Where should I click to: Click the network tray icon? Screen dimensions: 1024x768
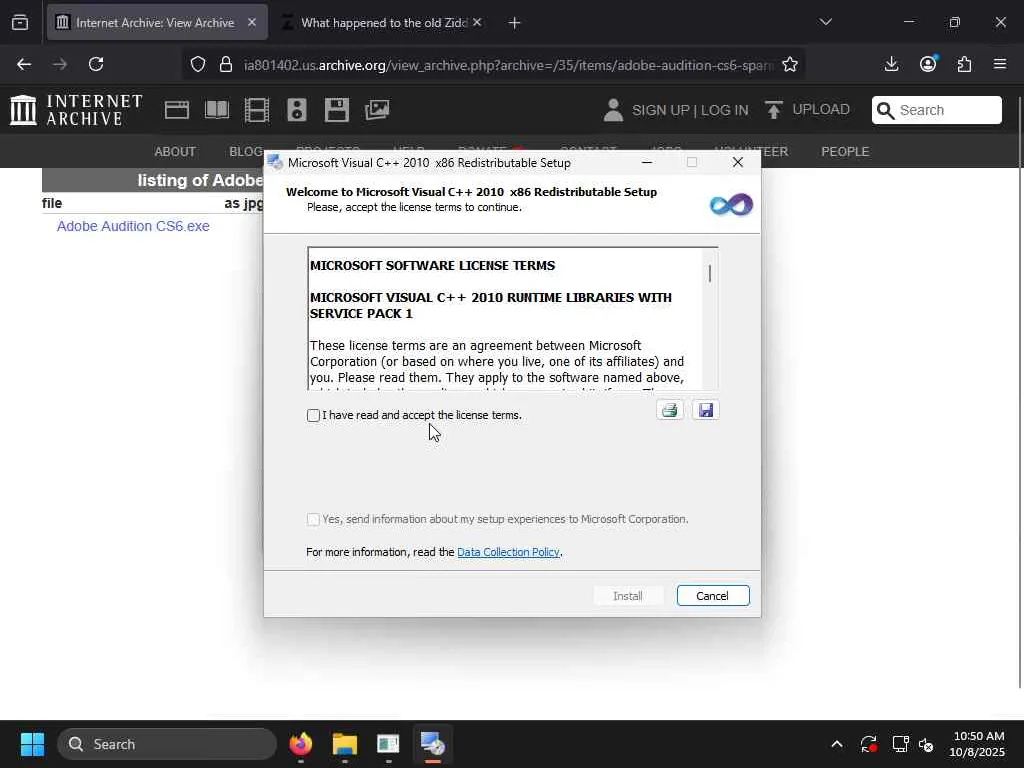click(900, 744)
